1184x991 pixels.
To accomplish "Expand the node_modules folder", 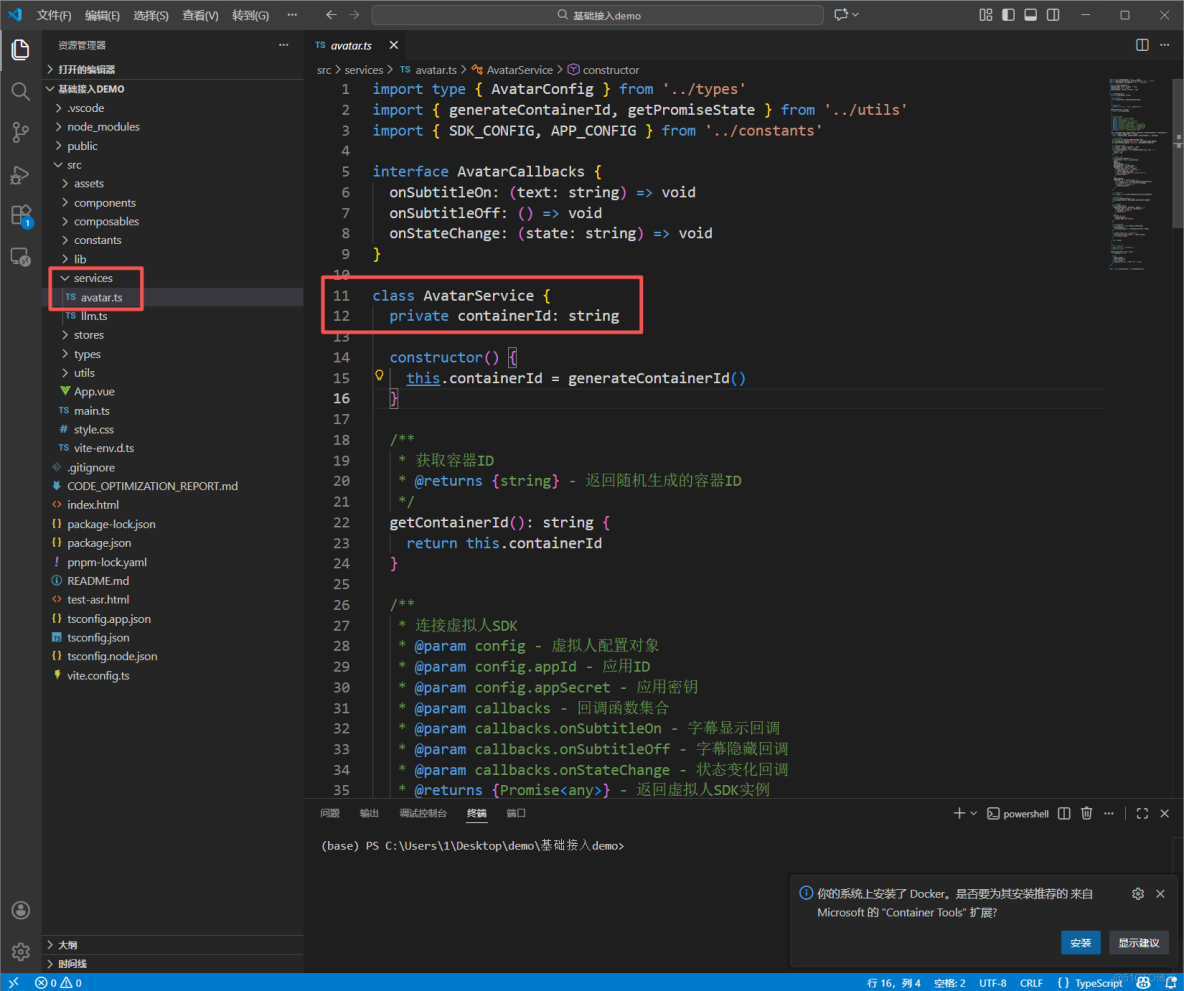I will pos(103,127).
